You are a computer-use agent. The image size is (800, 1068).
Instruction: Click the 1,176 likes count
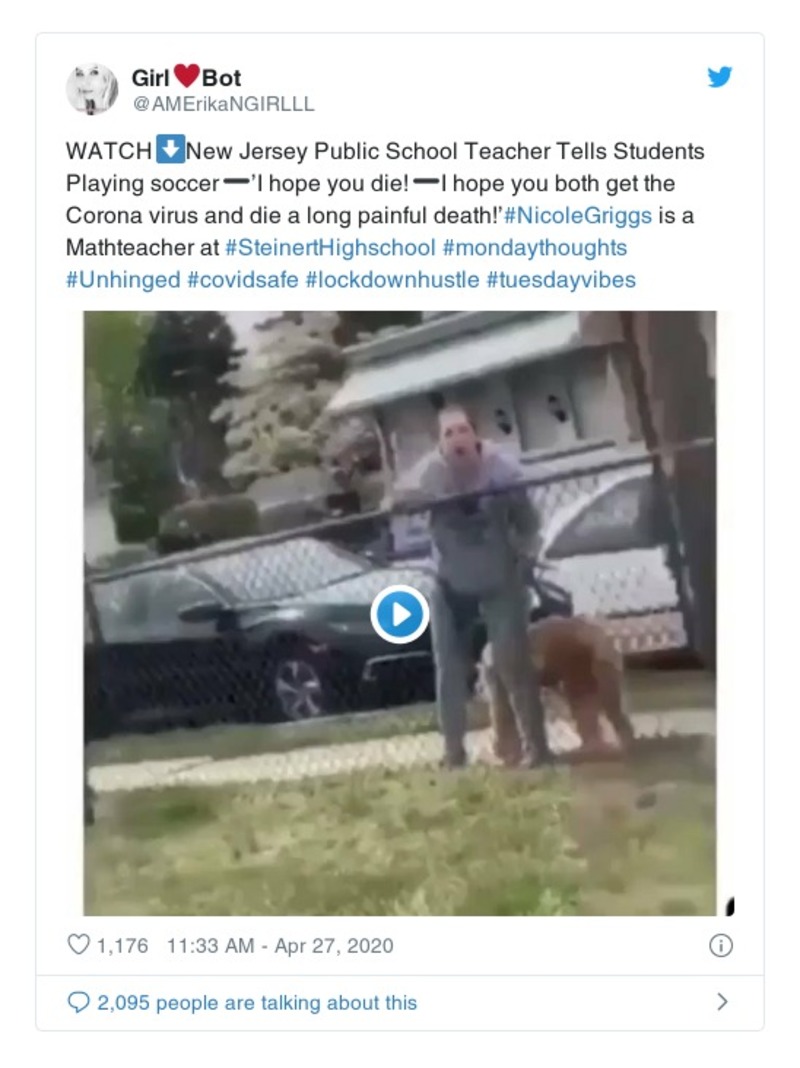[x=123, y=945]
